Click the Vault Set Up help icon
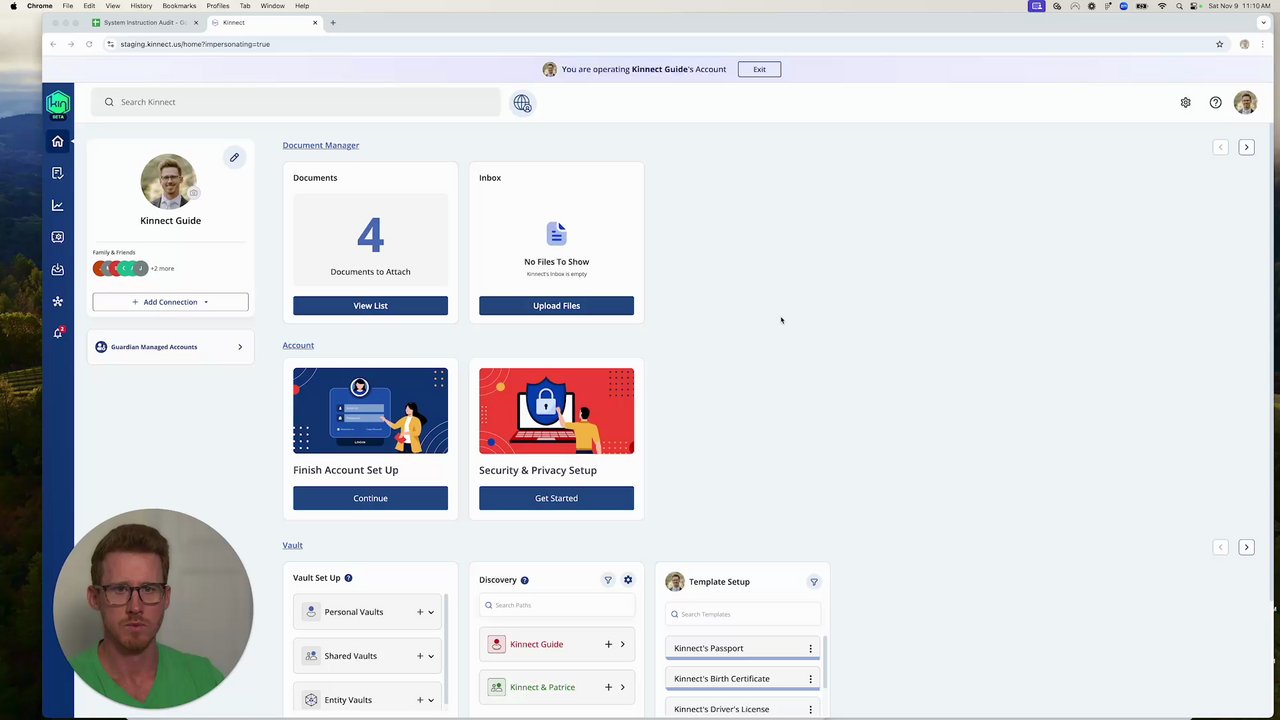The width and height of the screenshot is (1280, 720). [348, 578]
